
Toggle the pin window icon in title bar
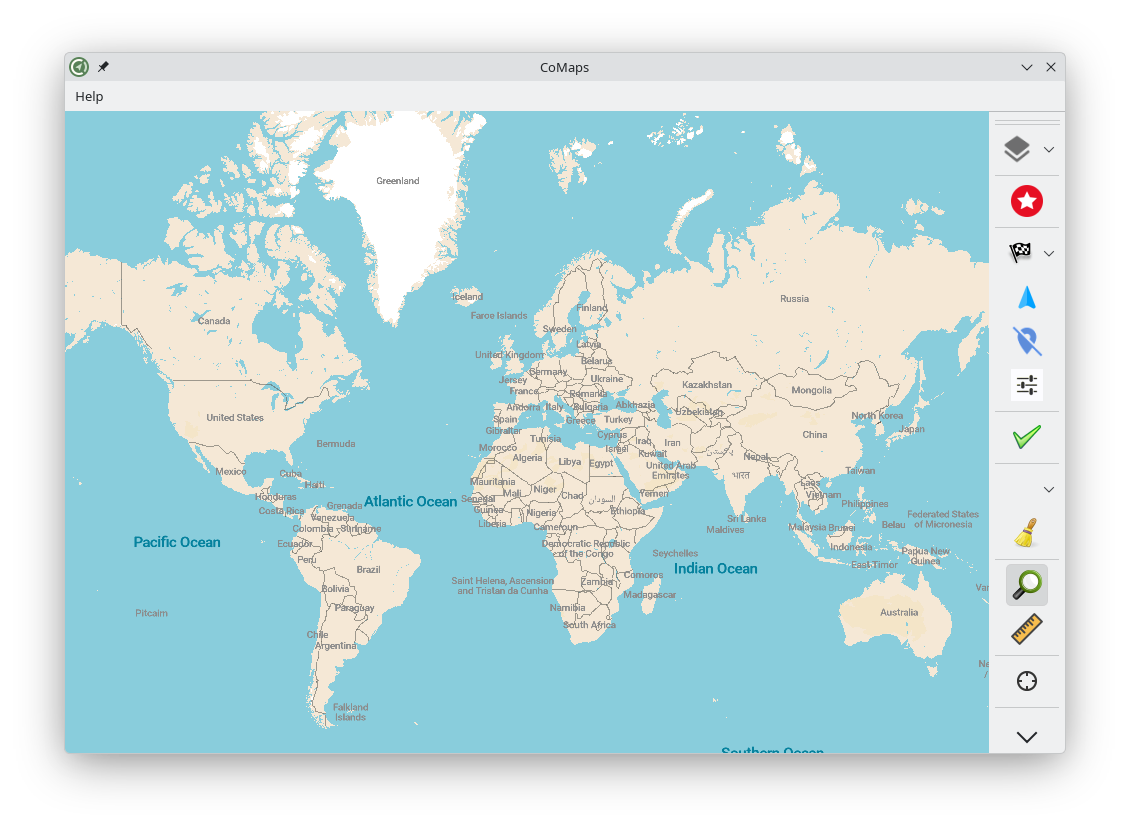(x=103, y=67)
